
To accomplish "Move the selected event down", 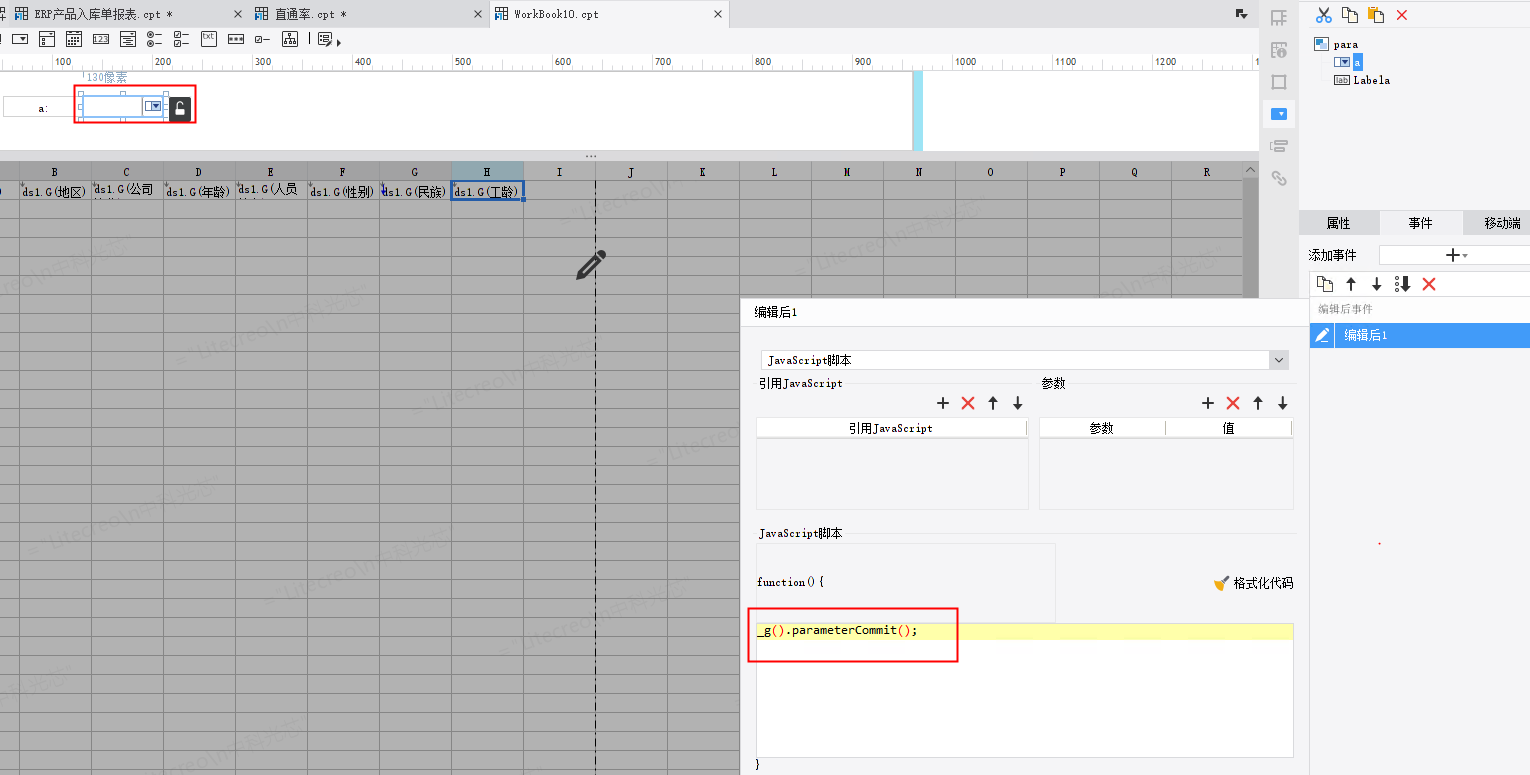I will tap(1377, 284).
